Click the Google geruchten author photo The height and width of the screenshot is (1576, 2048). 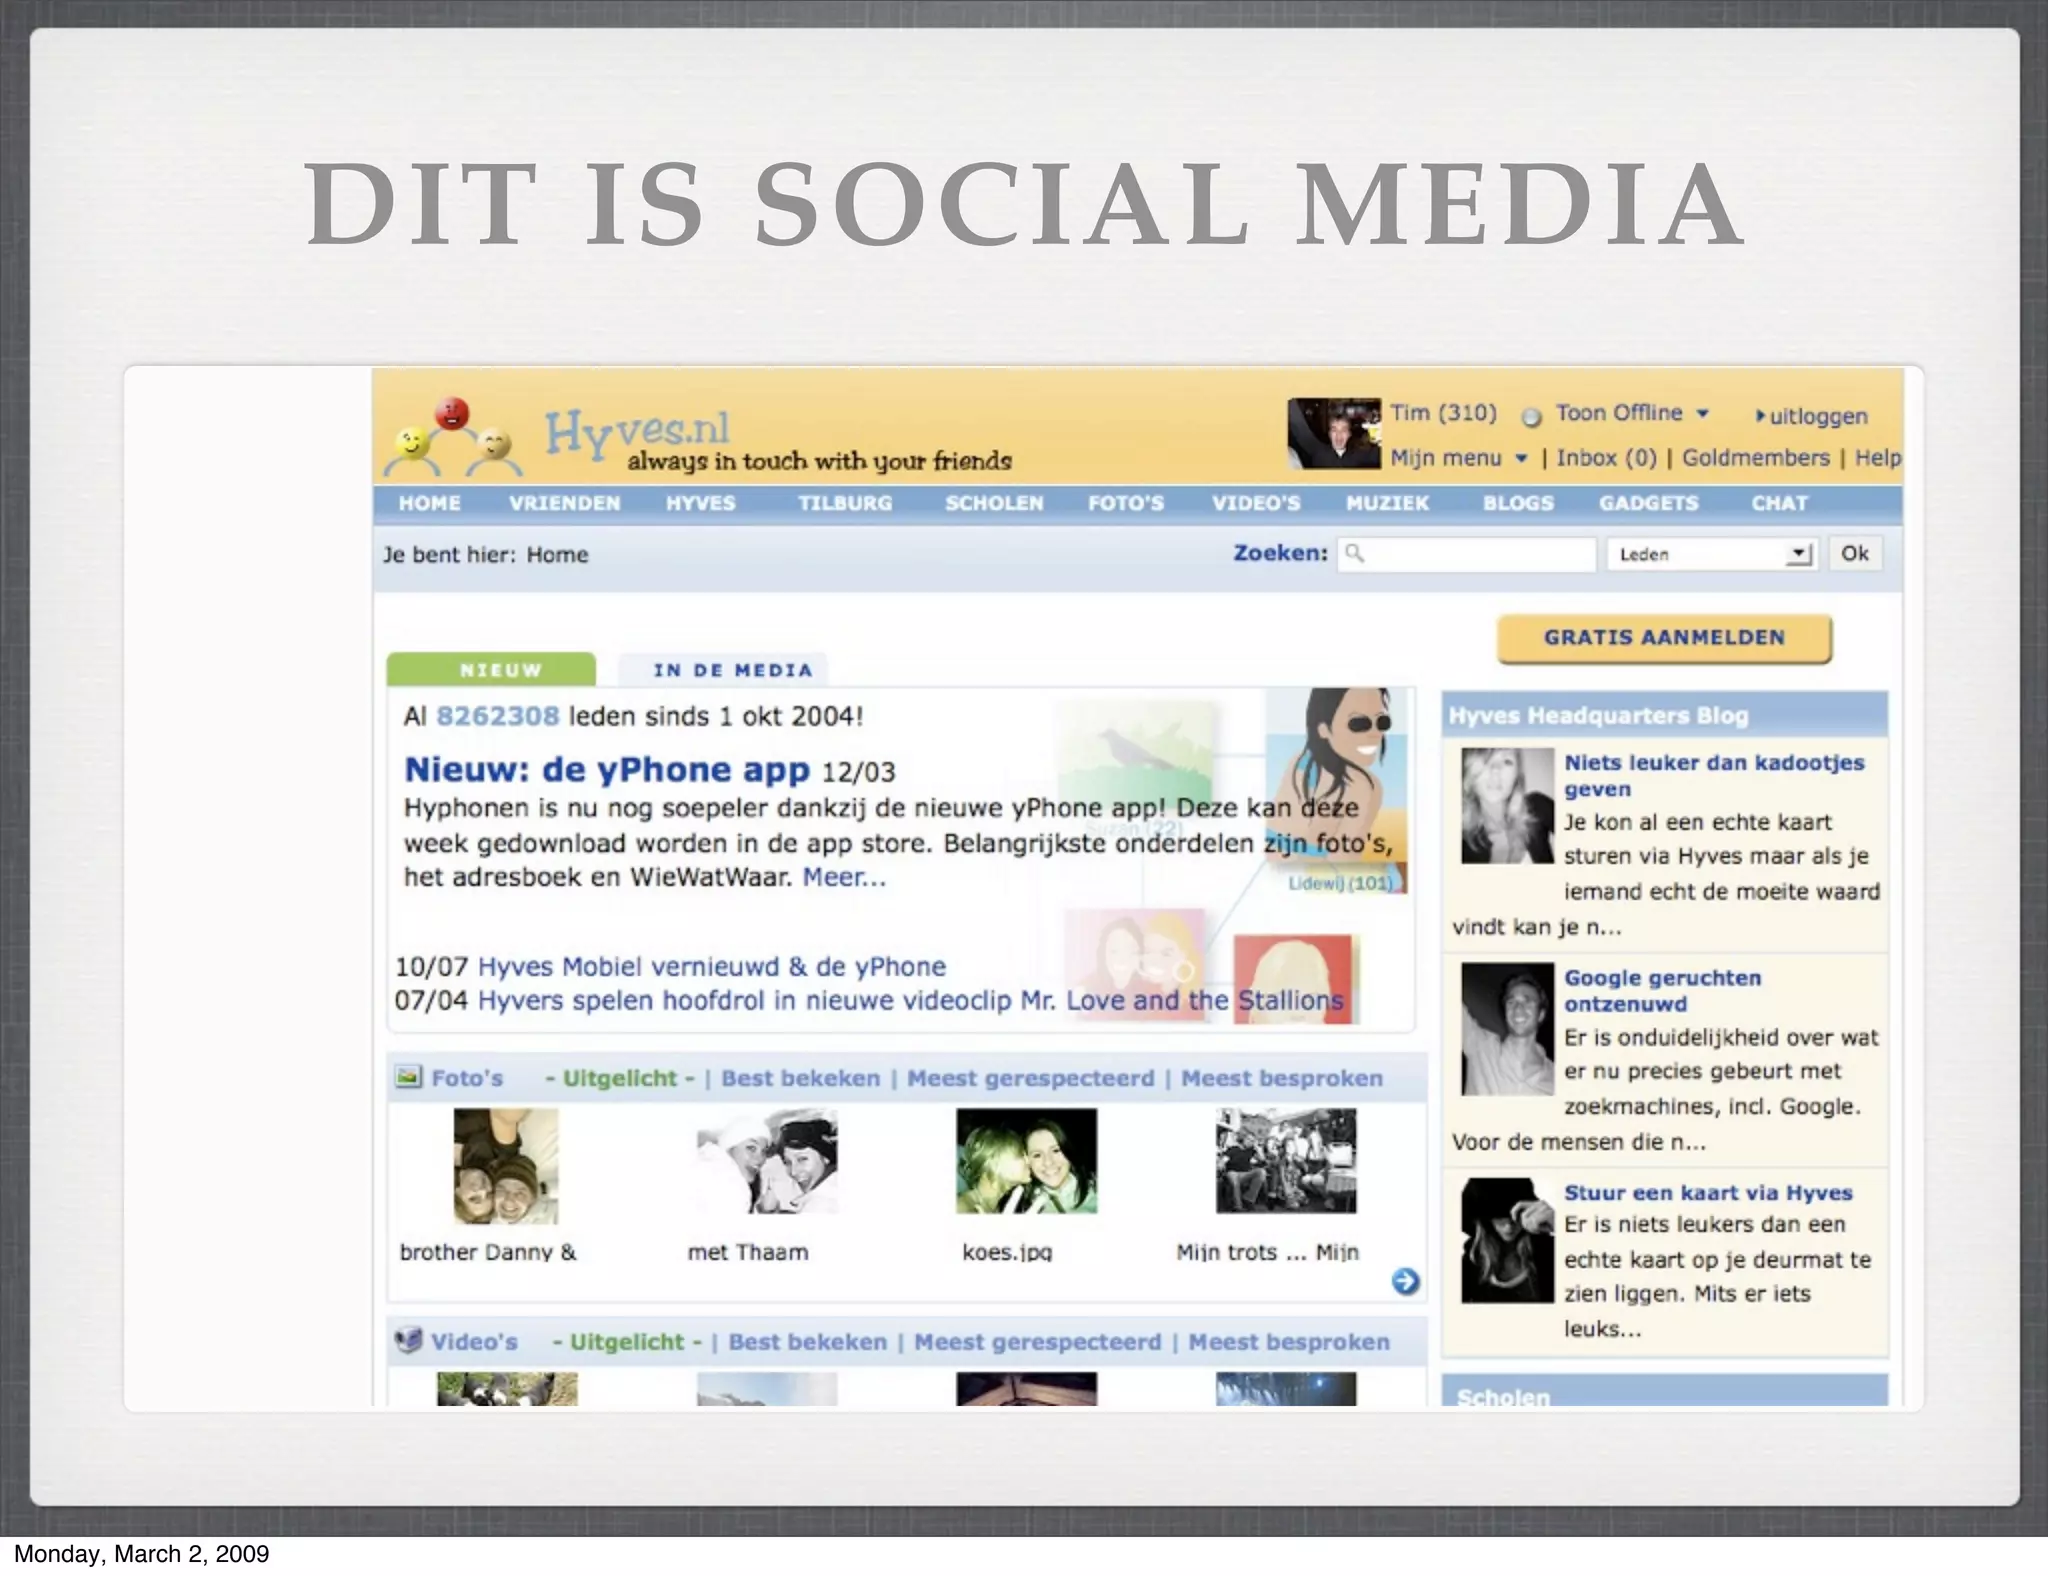(x=1507, y=1029)
